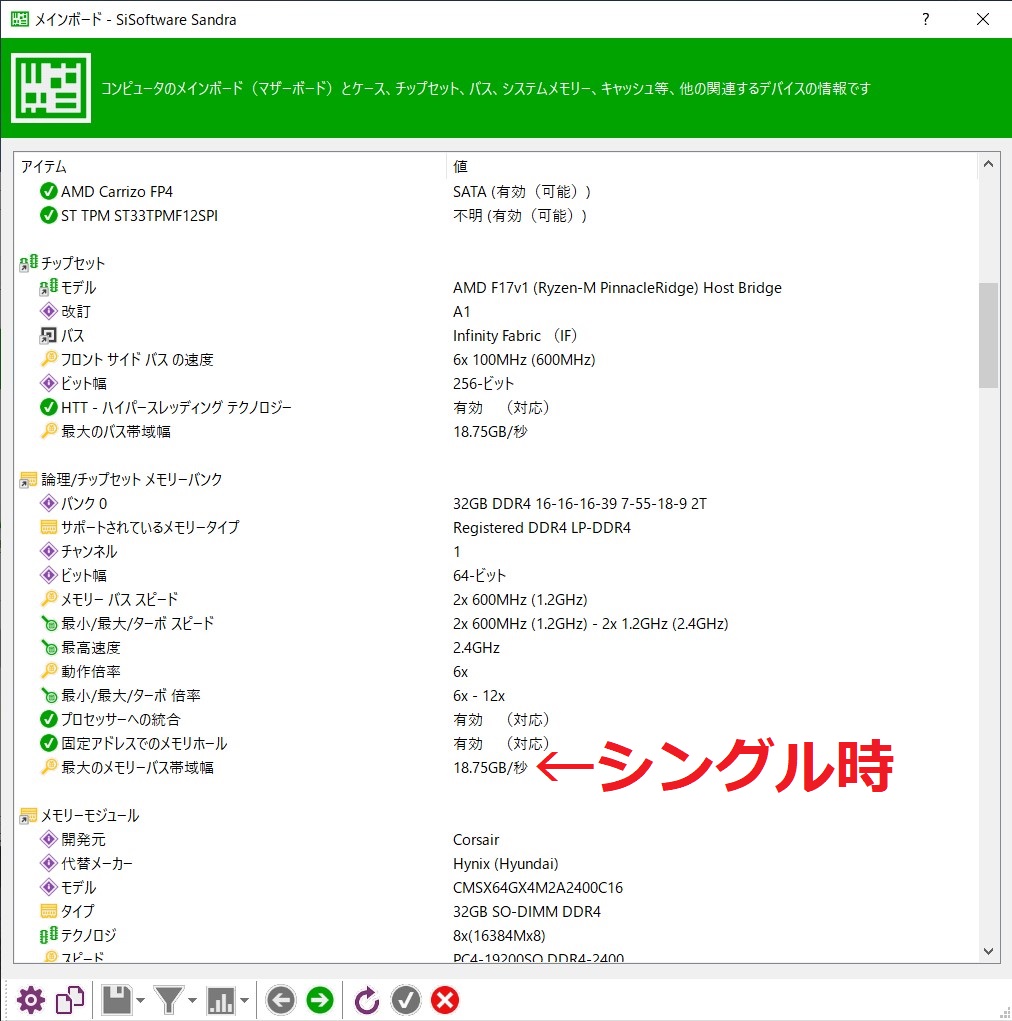Click the help question mark button
Screen dimensions: 1012x1021
coord(925,19)
